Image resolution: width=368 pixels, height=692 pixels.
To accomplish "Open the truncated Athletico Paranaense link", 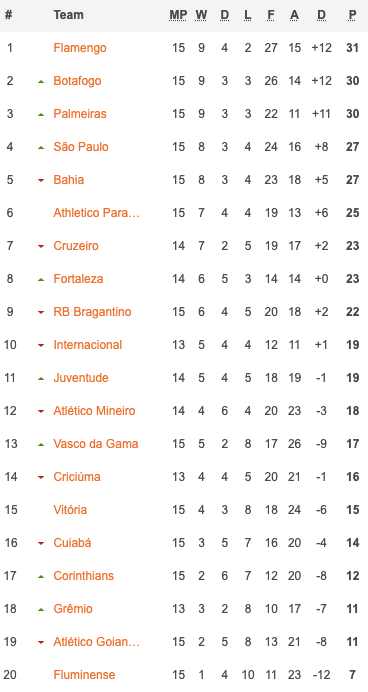I will tap(97, 213).
